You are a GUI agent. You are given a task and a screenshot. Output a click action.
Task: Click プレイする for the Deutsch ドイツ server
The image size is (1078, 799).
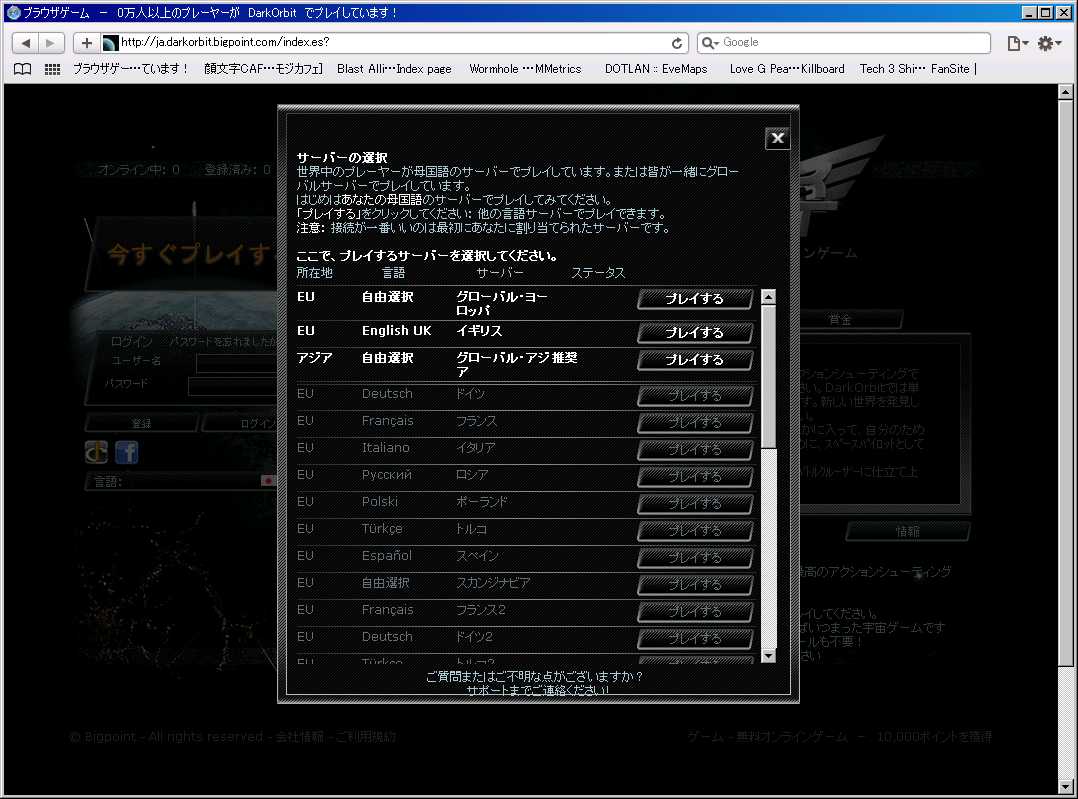[694, 395]
